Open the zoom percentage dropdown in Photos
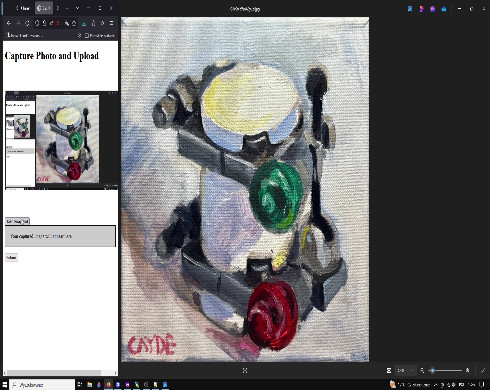This screenshot has width=490, height=390. [x=405, y=370]
